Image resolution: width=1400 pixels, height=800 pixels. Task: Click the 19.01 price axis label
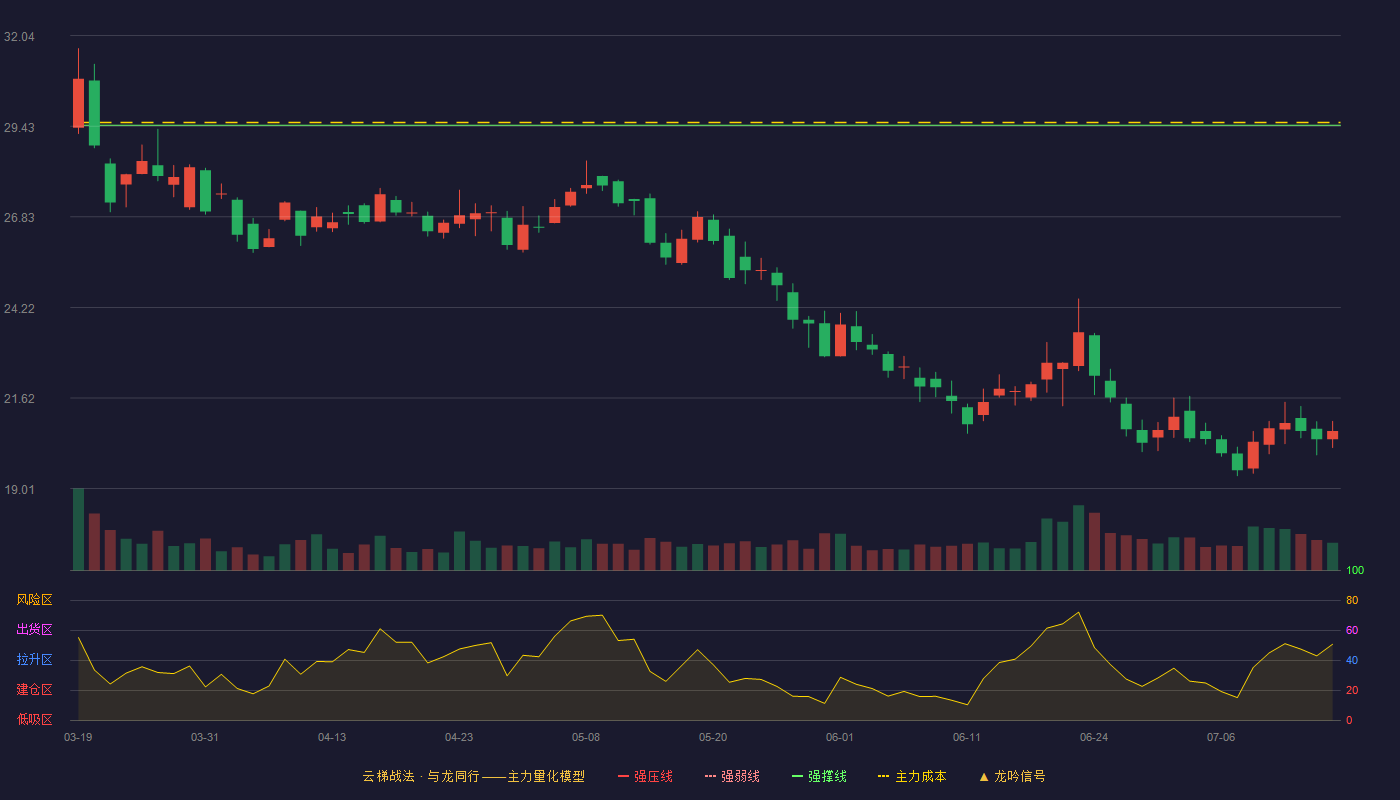[x=19, y=490]
